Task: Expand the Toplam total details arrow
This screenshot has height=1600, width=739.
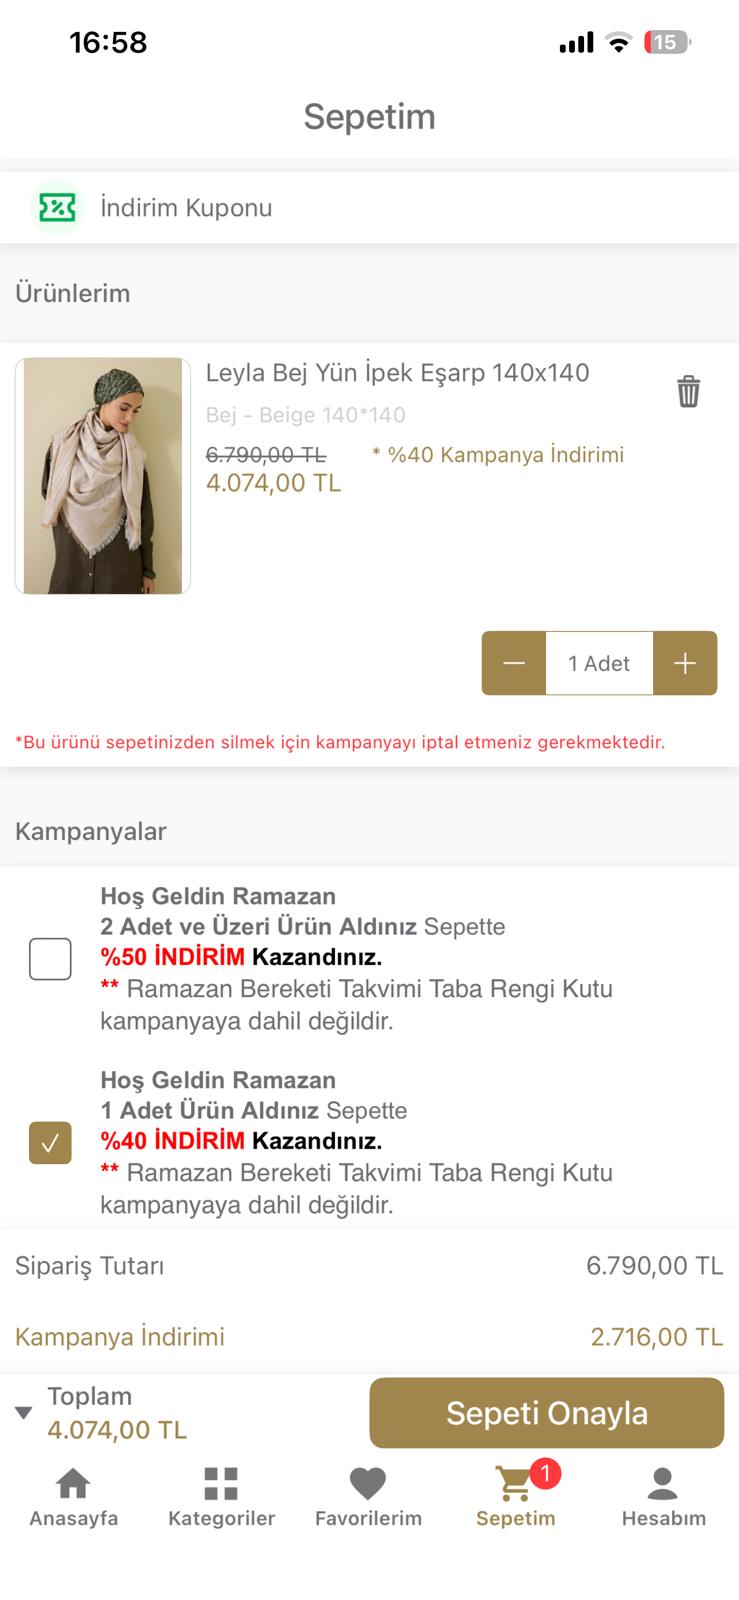Action: (x=23, y=1413)
